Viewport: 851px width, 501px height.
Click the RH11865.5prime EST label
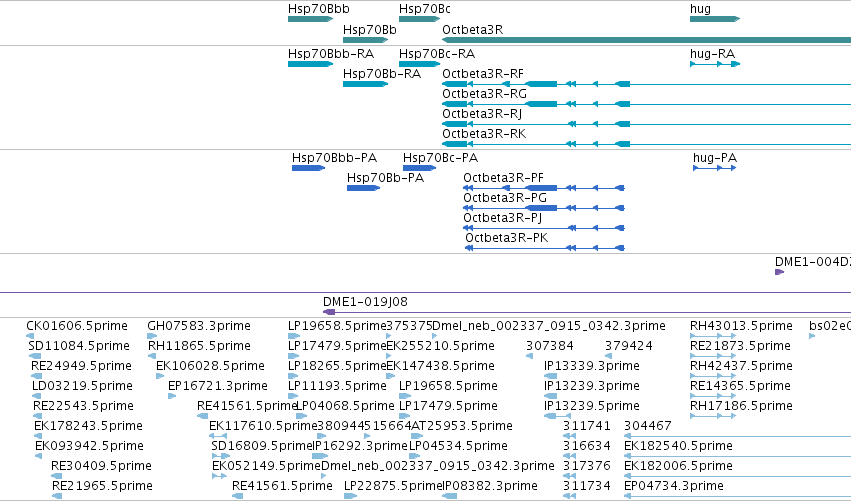[199, 346]
